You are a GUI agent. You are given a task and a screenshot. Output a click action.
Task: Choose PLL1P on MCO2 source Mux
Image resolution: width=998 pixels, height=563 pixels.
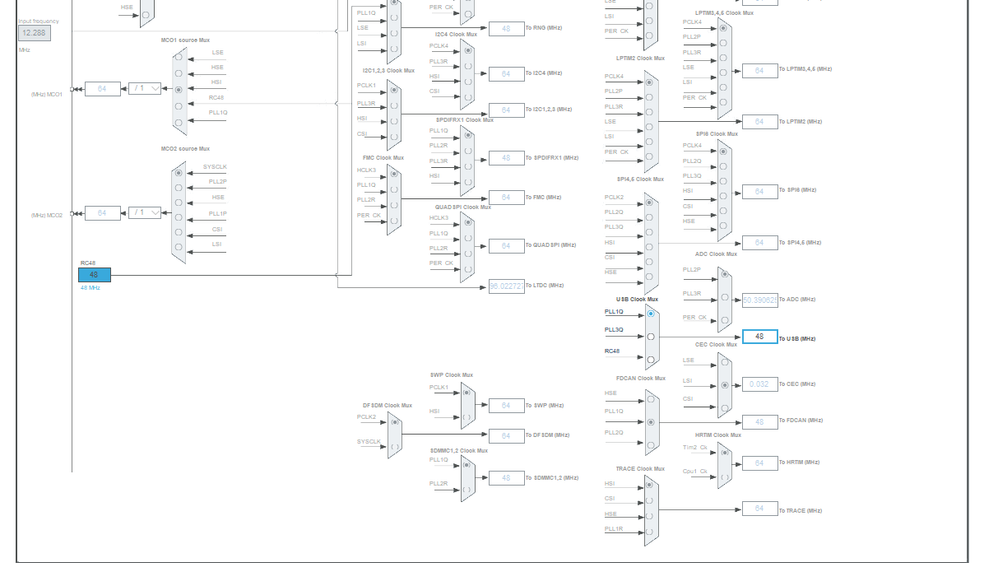point(179,218)
